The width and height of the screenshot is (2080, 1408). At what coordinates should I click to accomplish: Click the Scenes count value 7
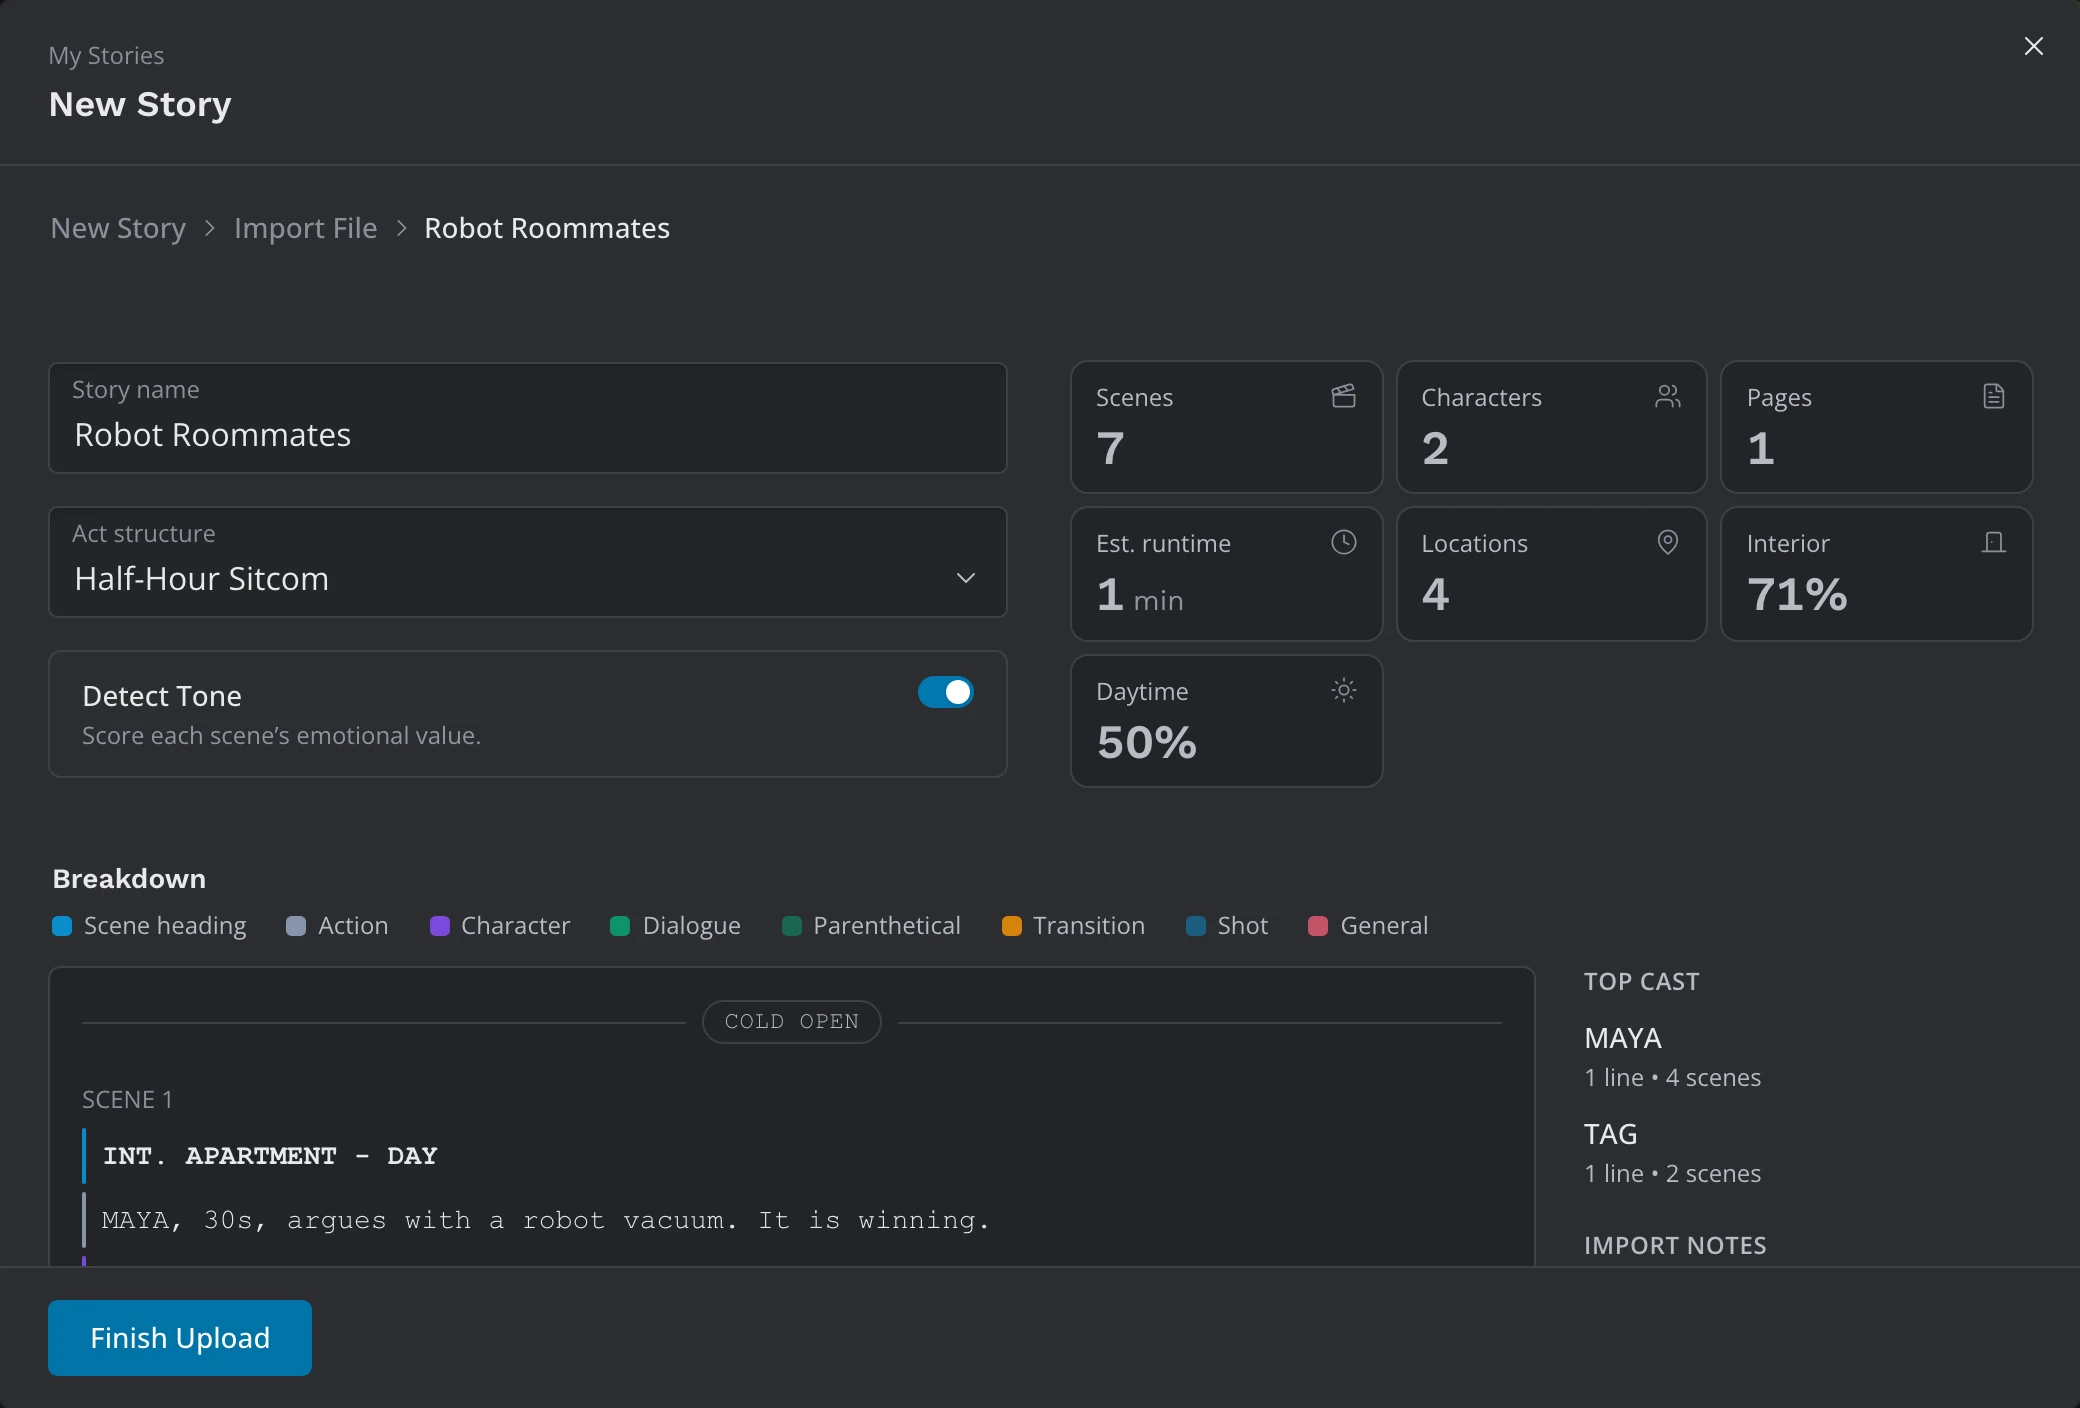tap(1110, 448)
